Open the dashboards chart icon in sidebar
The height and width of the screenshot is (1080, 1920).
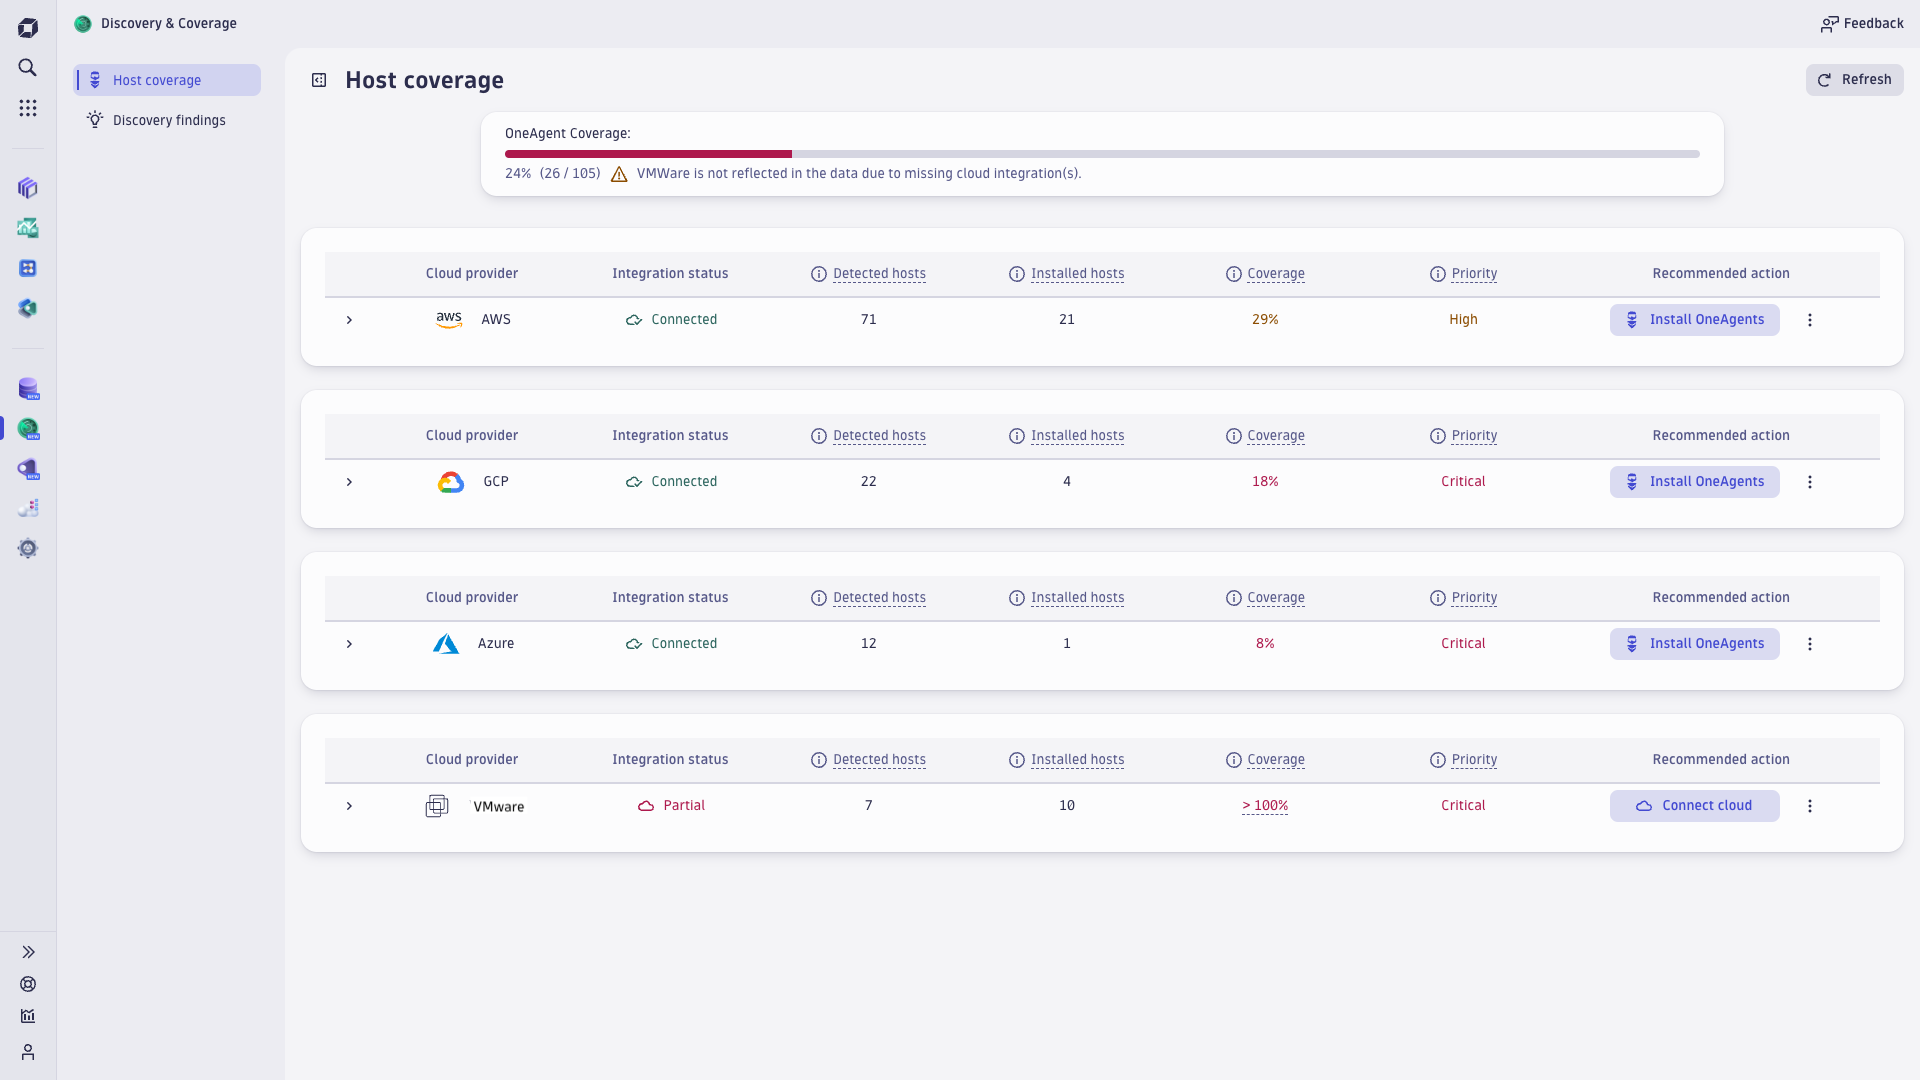coord(27,1016)
